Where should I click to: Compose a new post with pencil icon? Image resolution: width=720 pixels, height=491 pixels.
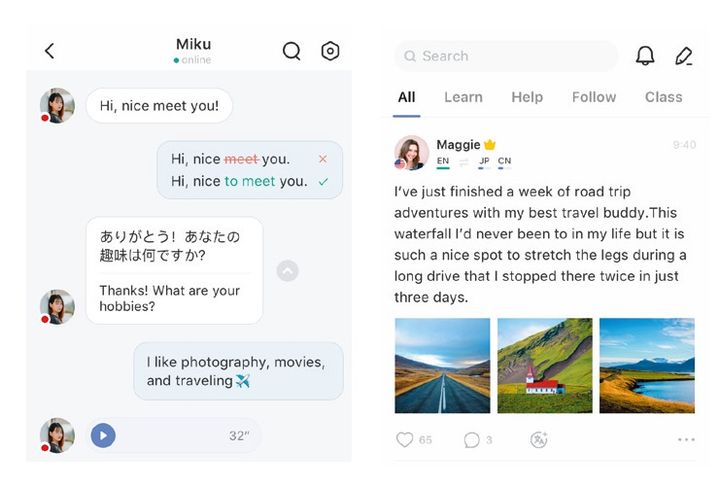click(684, 56)
